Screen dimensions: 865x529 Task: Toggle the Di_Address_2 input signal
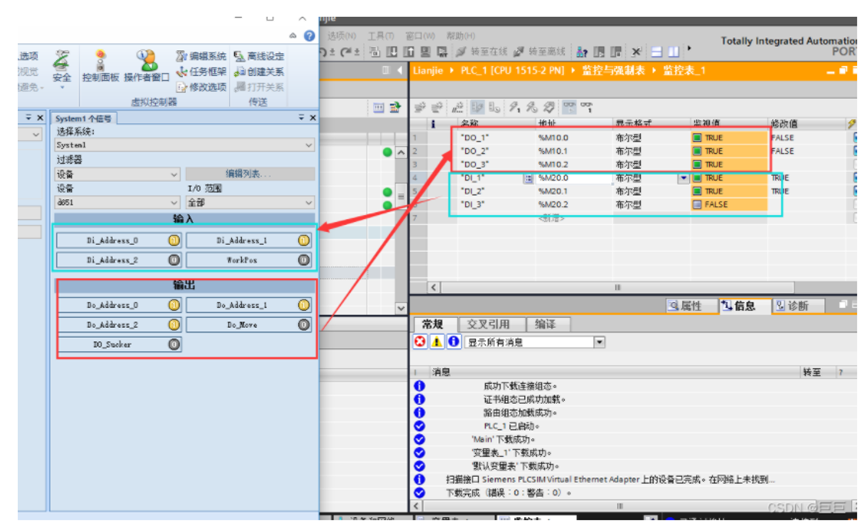point(119,260)
